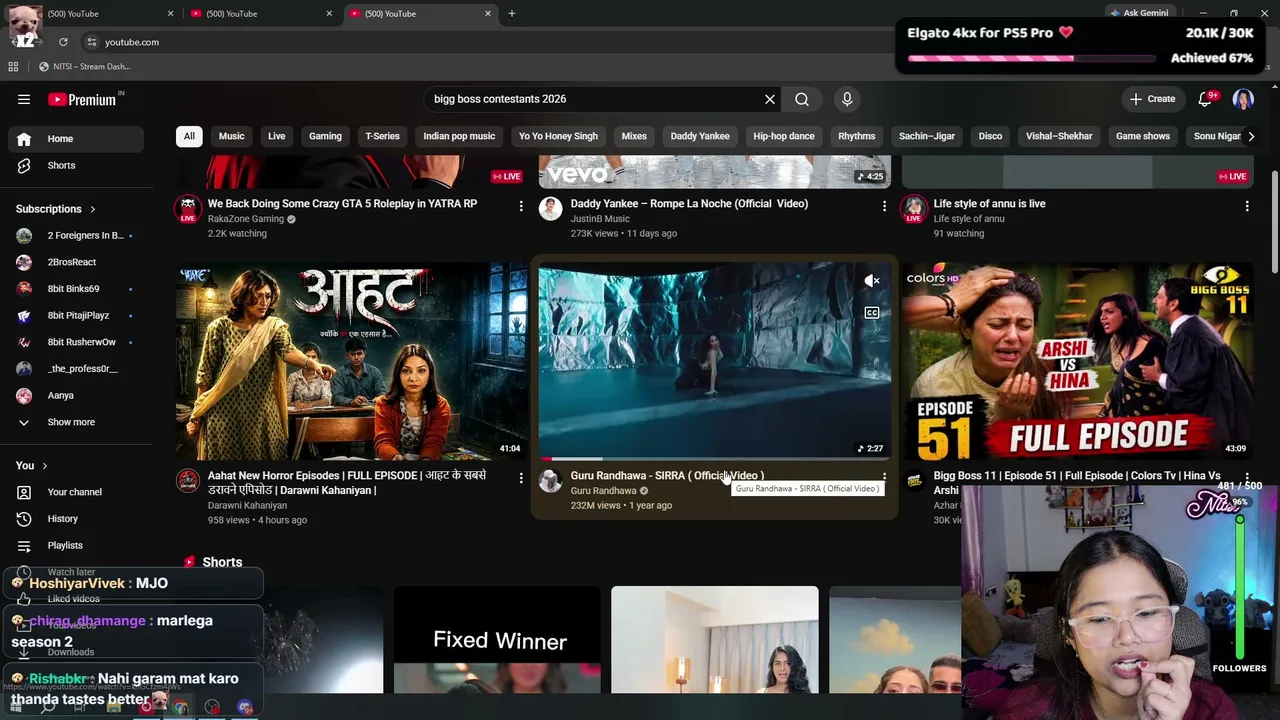The image size is (1280, 720).
Task: Click the page vertical scrollbar
Action: coord(1274,220)
